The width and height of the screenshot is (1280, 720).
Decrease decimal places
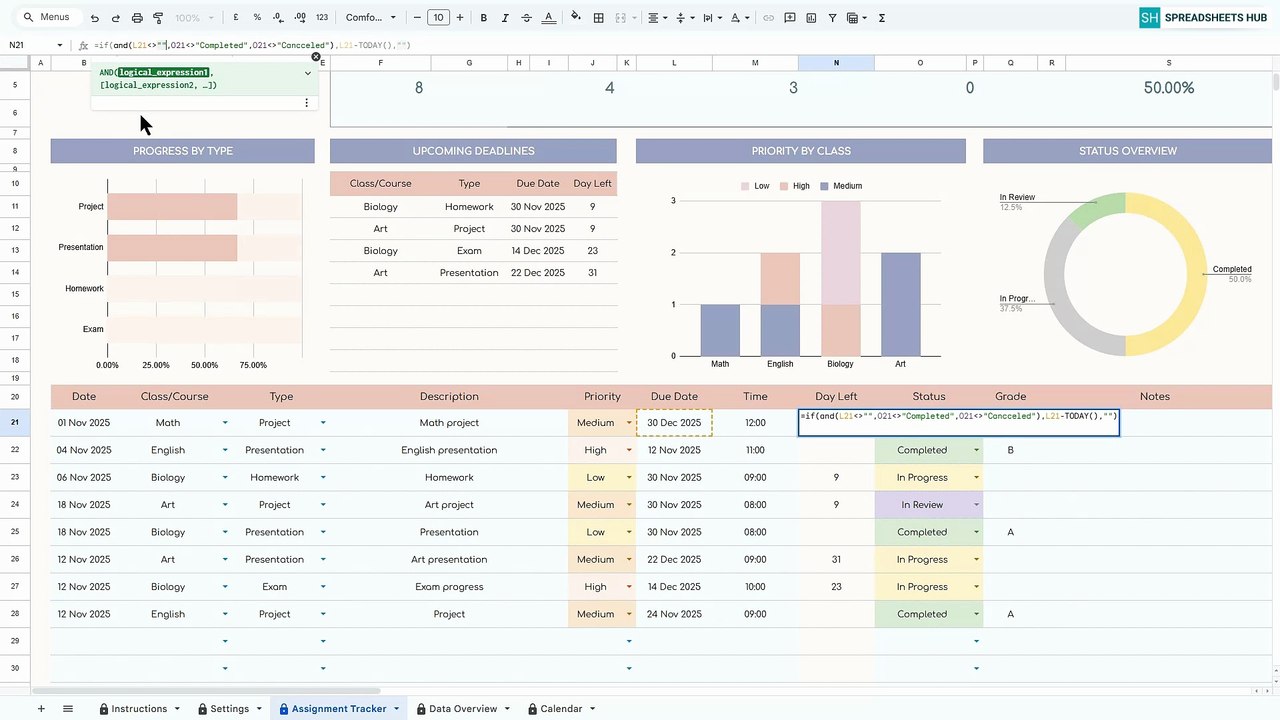click(x=278, y=18)
